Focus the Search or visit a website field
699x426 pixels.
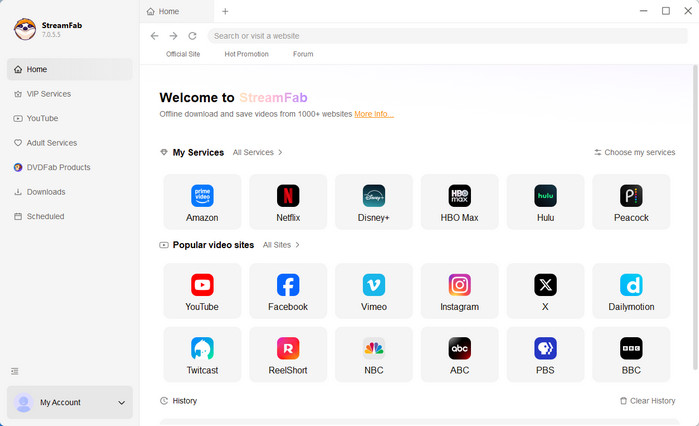pyautogui.click(x=448, y=36)
